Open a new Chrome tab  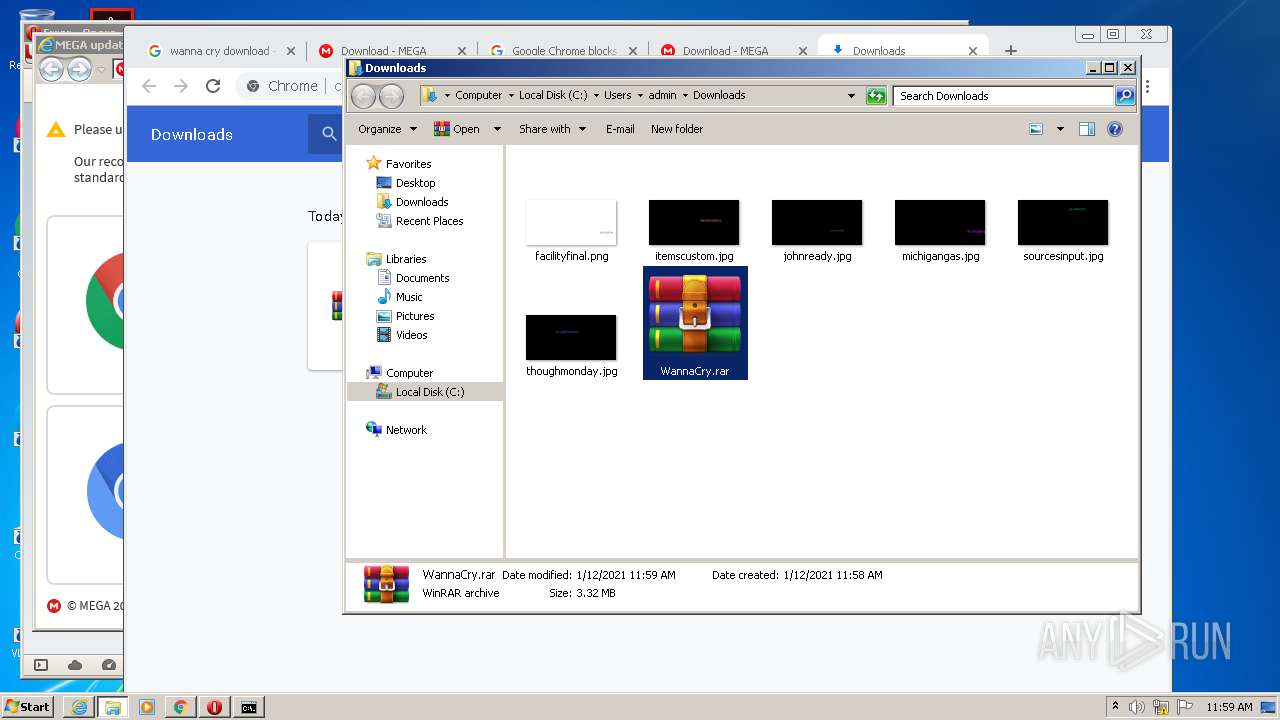coord(1011,50)
